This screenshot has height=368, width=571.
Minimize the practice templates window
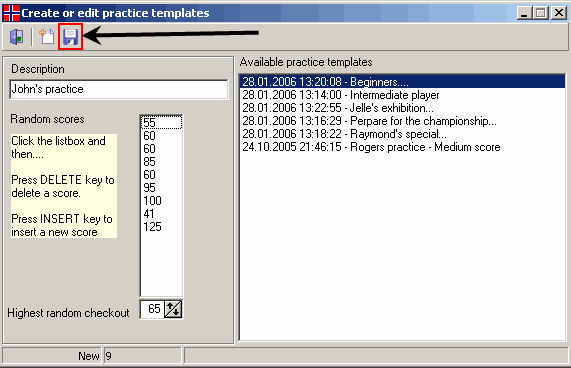click(524, 13)
